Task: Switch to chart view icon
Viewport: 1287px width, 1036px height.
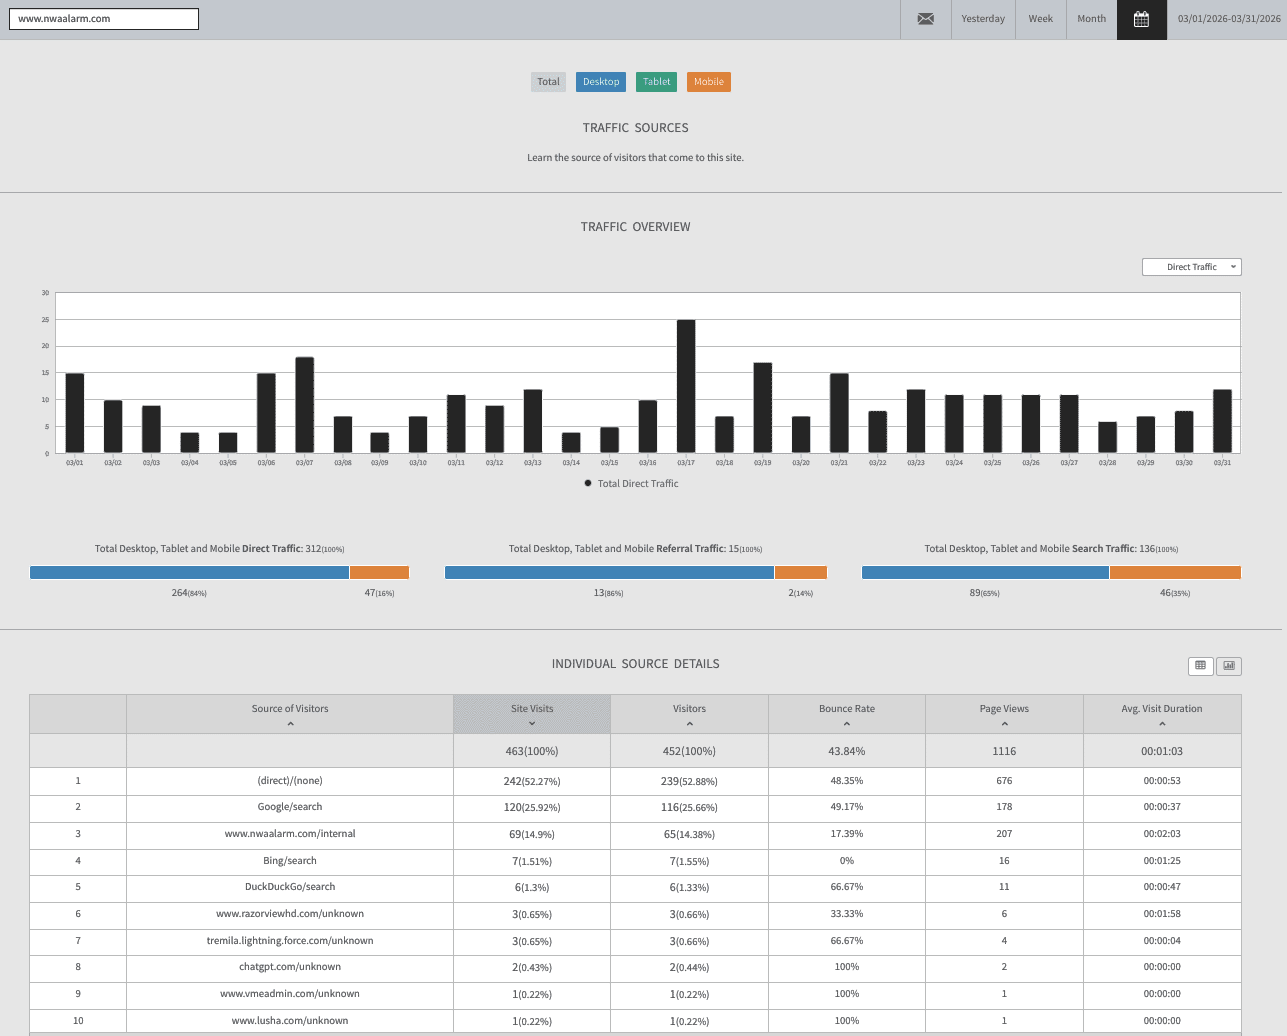Action: coord(1228,666)
